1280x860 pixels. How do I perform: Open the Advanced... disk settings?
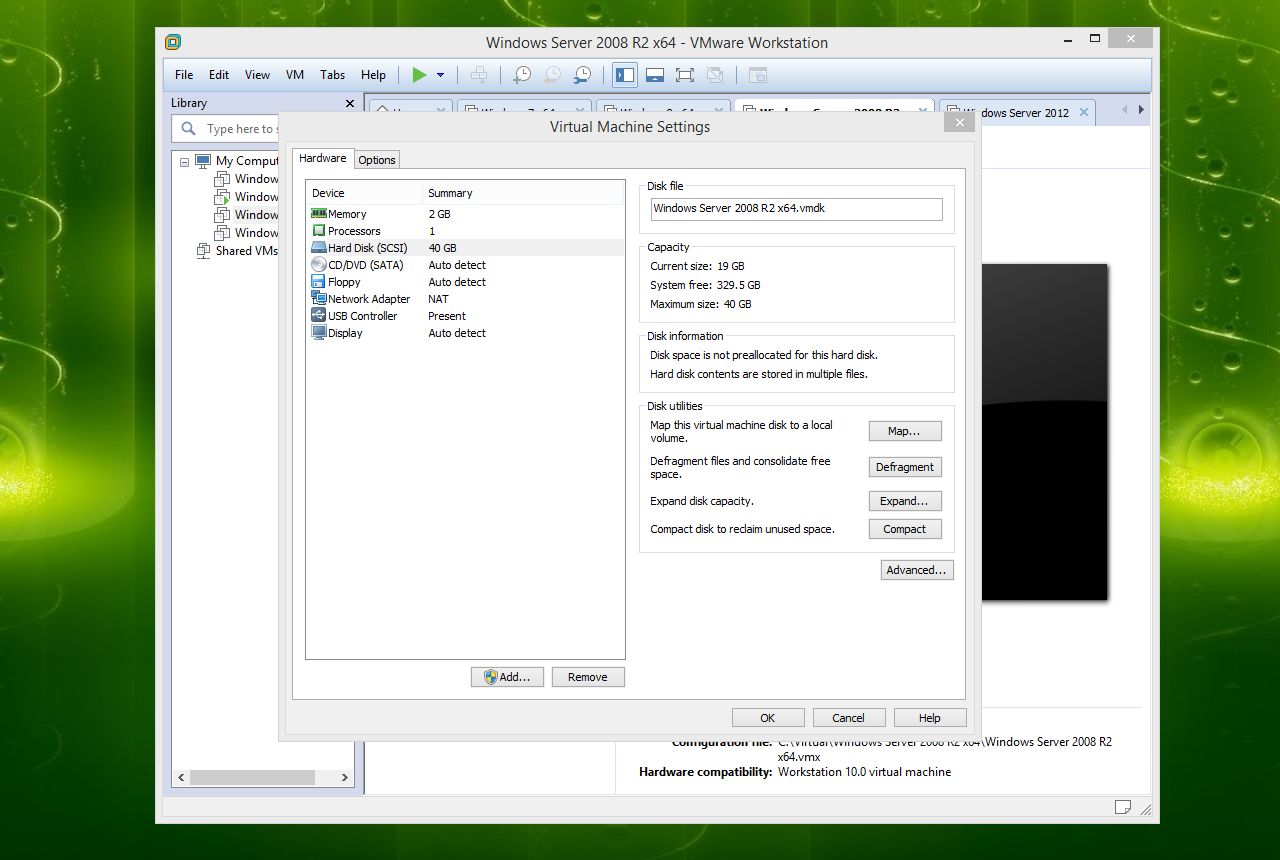click(917, 570)
